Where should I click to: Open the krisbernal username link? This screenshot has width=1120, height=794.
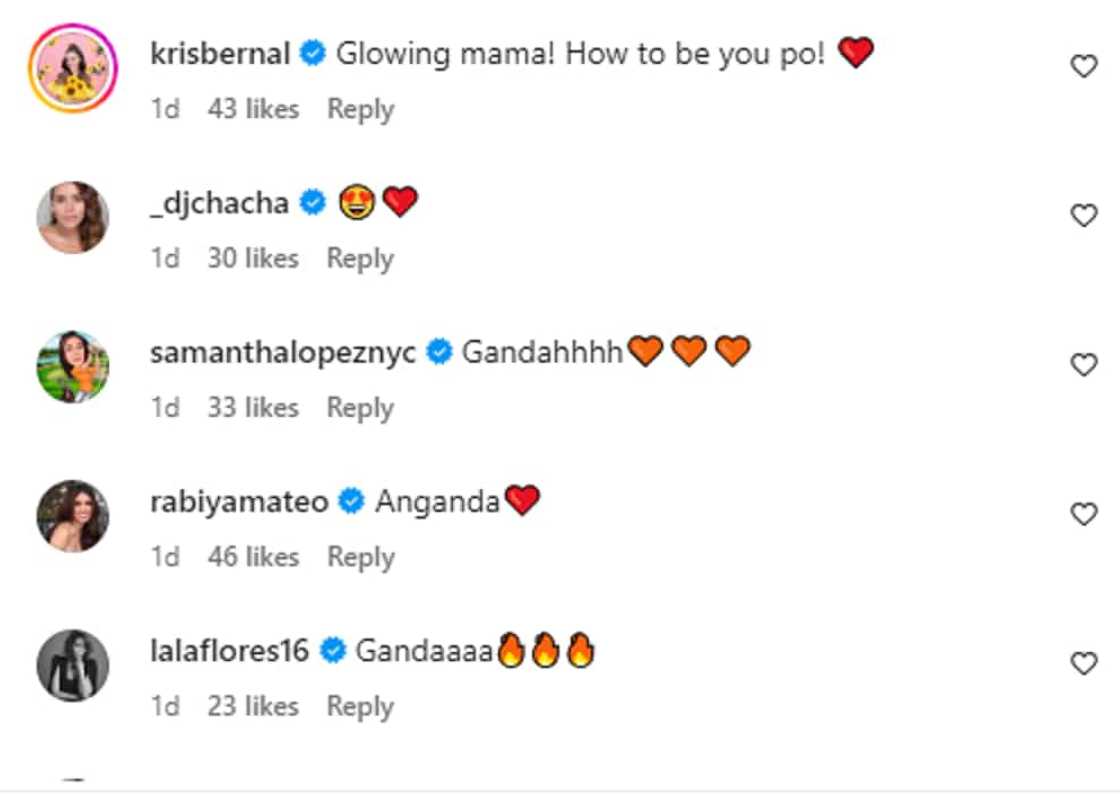pos(220,54)
